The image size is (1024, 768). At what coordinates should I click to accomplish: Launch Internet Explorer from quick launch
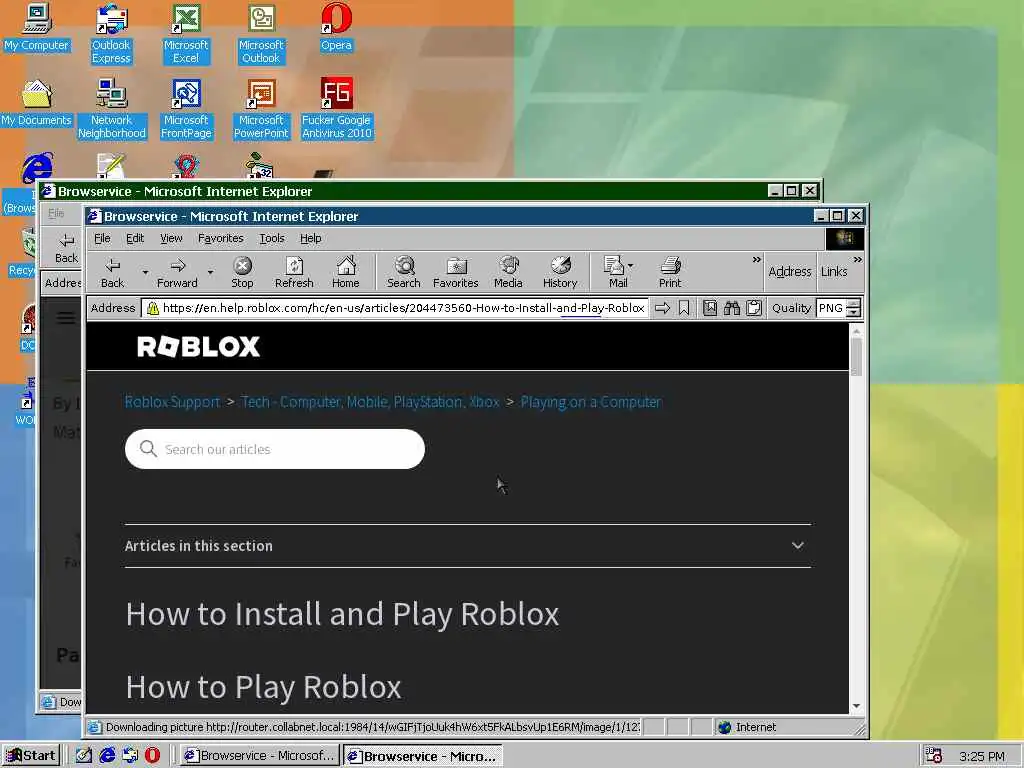pos(107,755)
